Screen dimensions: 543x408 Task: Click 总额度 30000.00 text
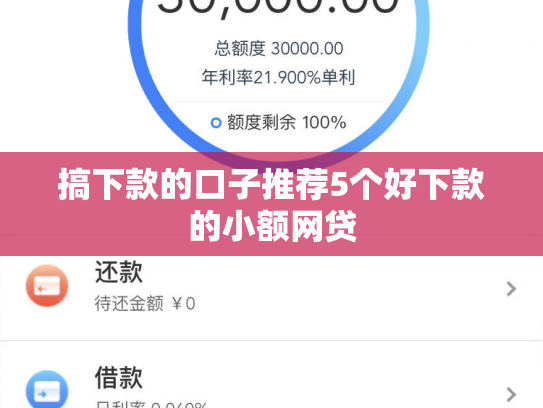279,48
